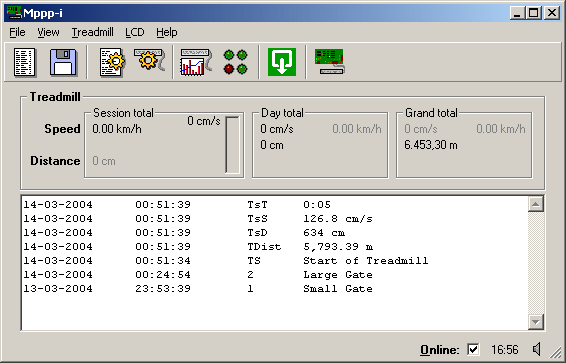Open the log list document icon

(x=25, y=62)
